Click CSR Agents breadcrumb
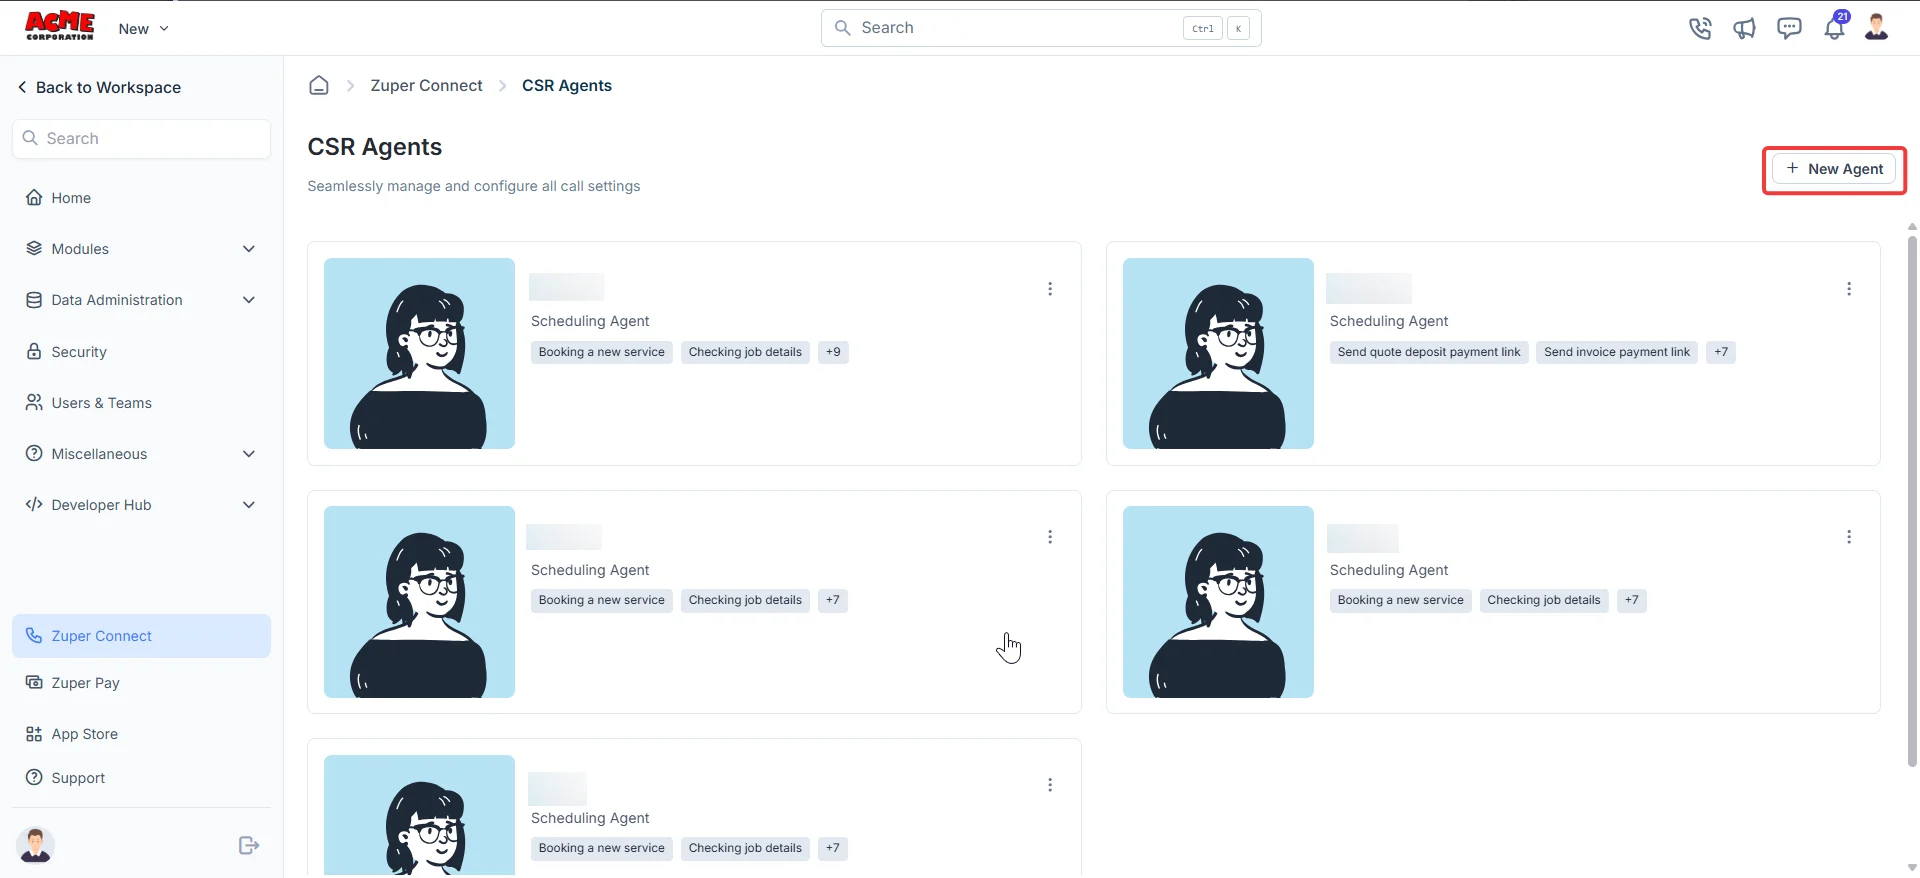 tap(567, 86)
